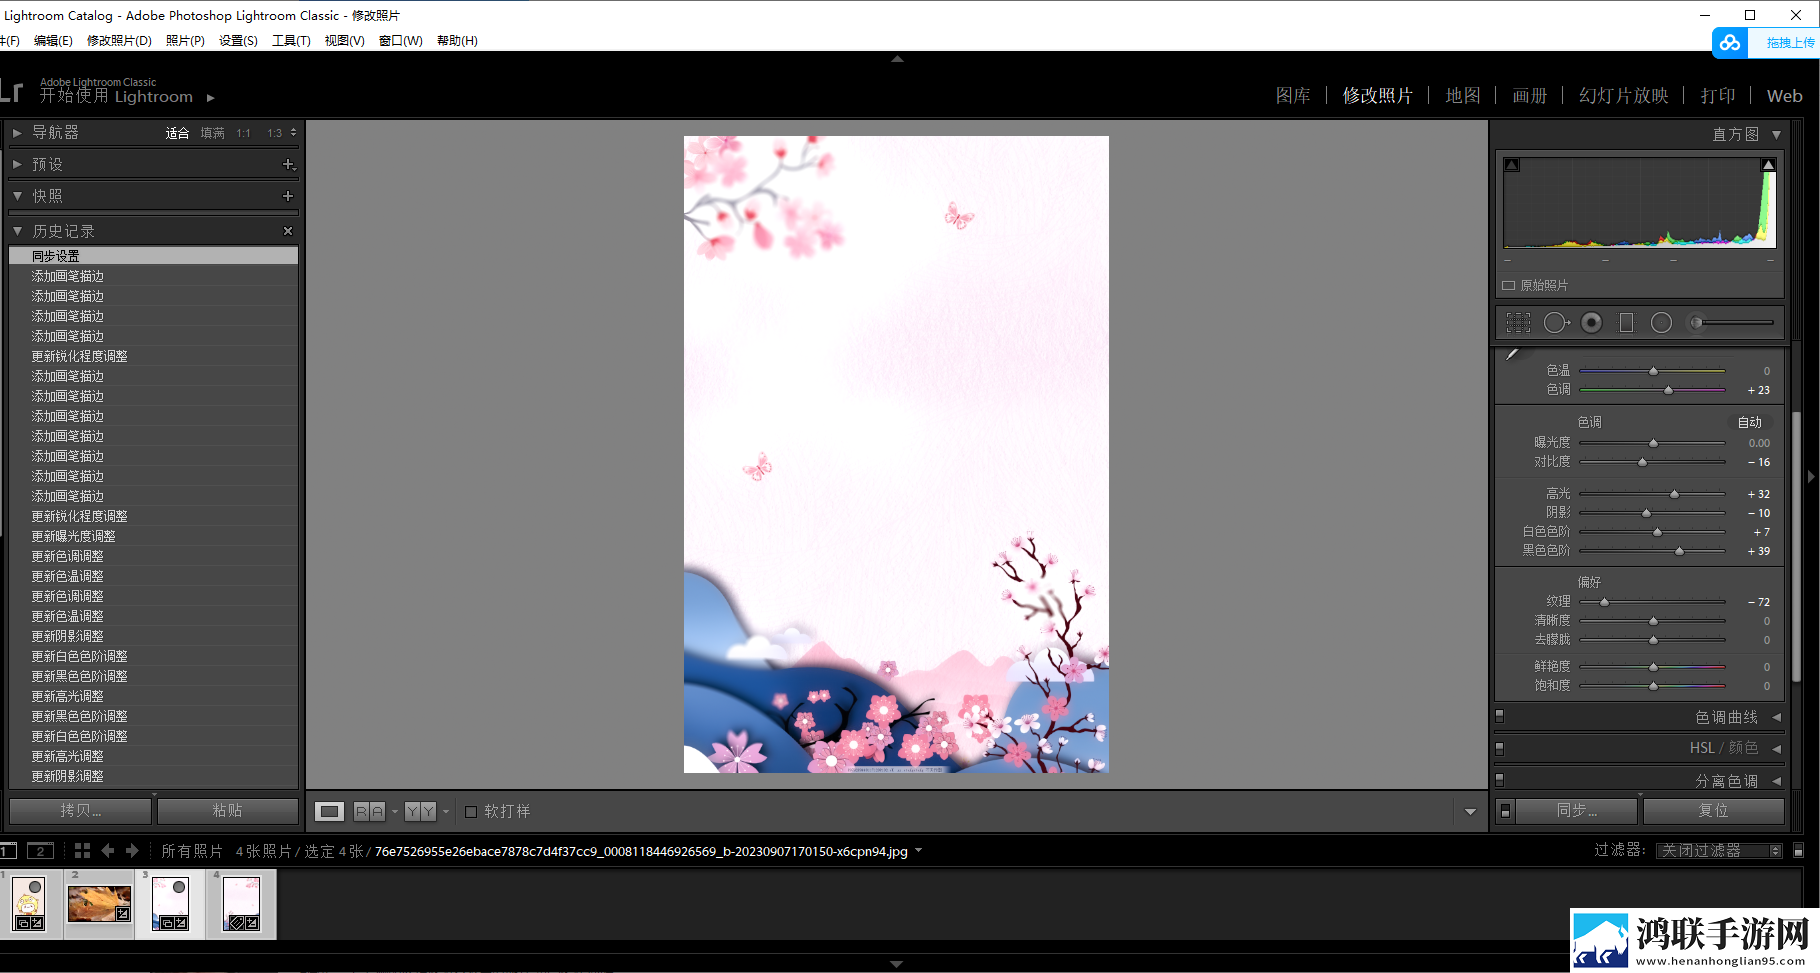Open filename dropdown in filmstrip bar

point(918,851)
